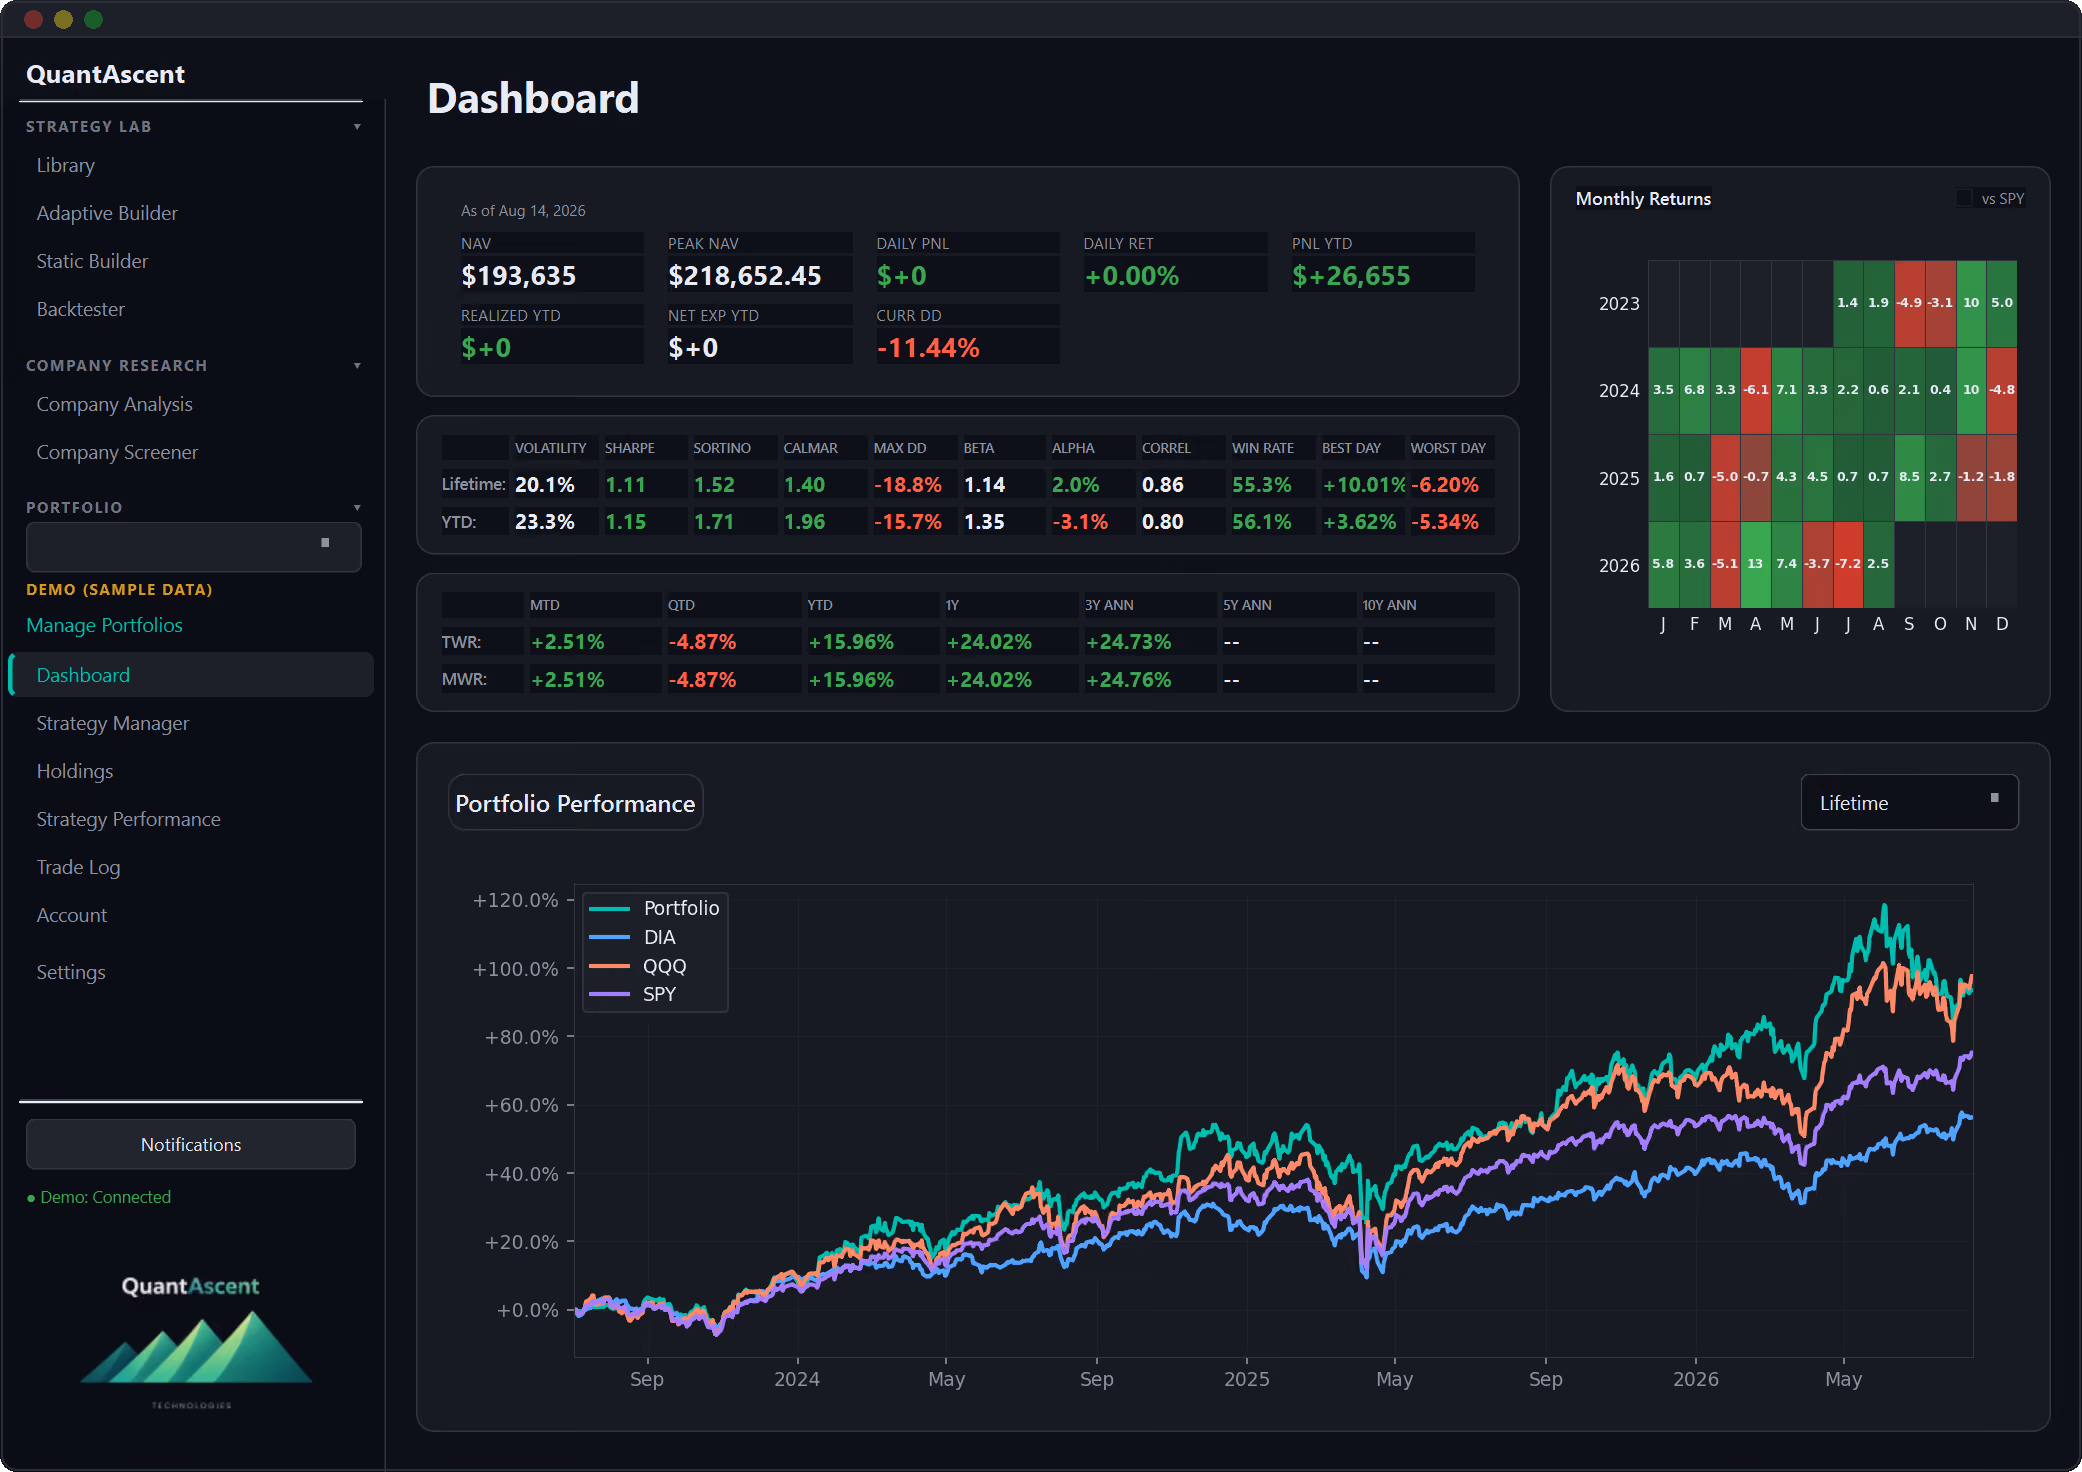The width and height of the screenshot is (2082, 1472).
Task: Click YTD Alpha value -3.1%
Action: pyautogui.click(x=1080, y=522)
